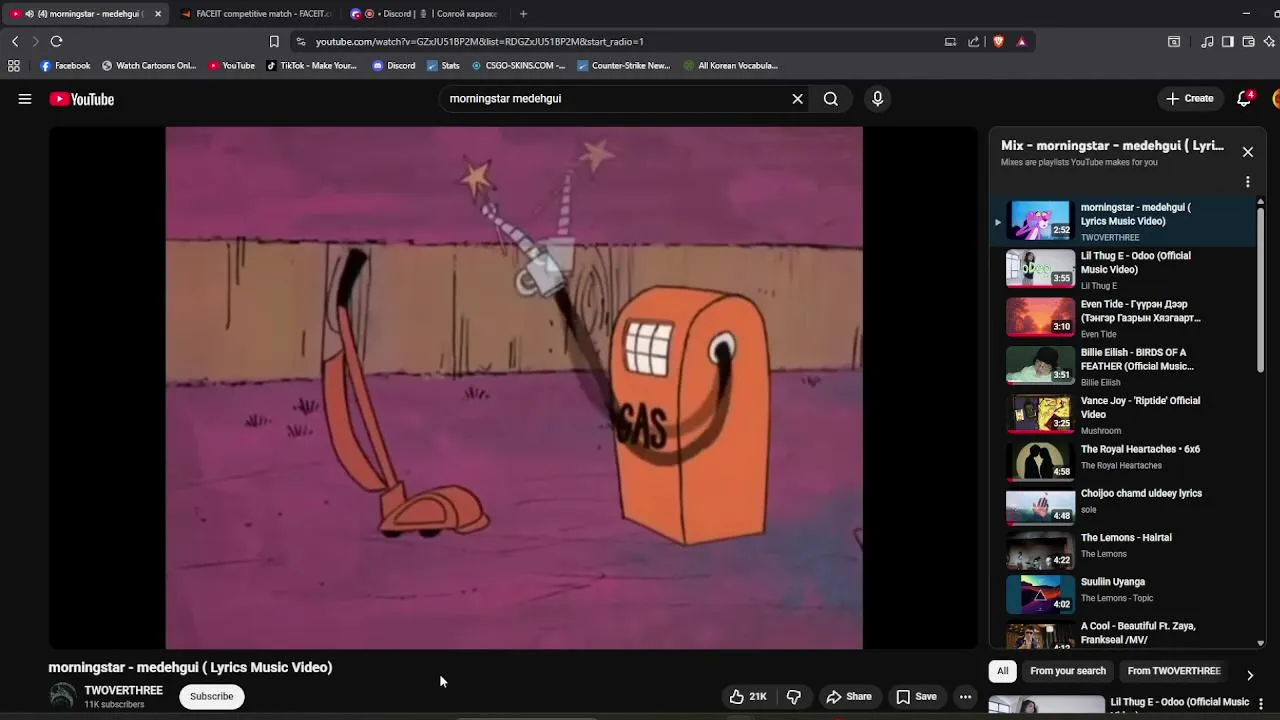Click the playlist panel scrollbar

1260,290
